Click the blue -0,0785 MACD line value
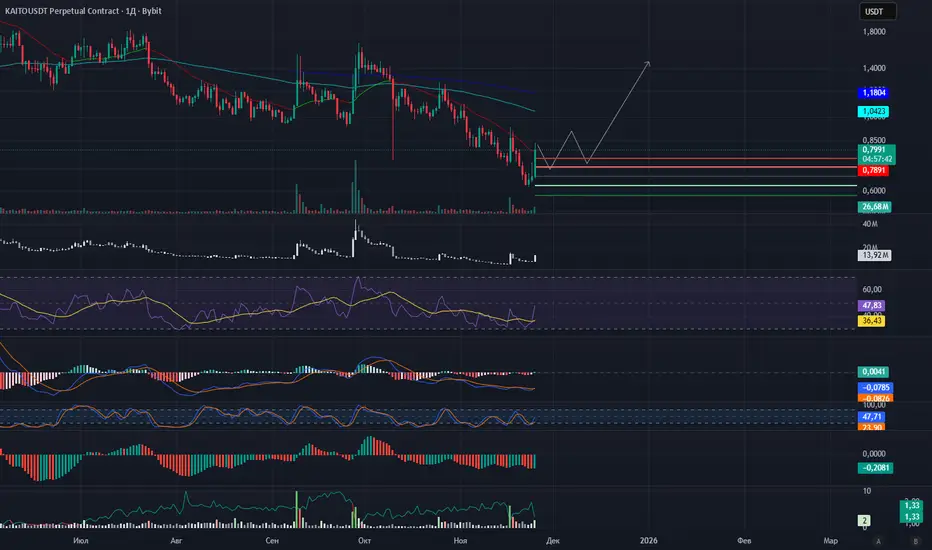The image size is (932, 550). point(875,388)
